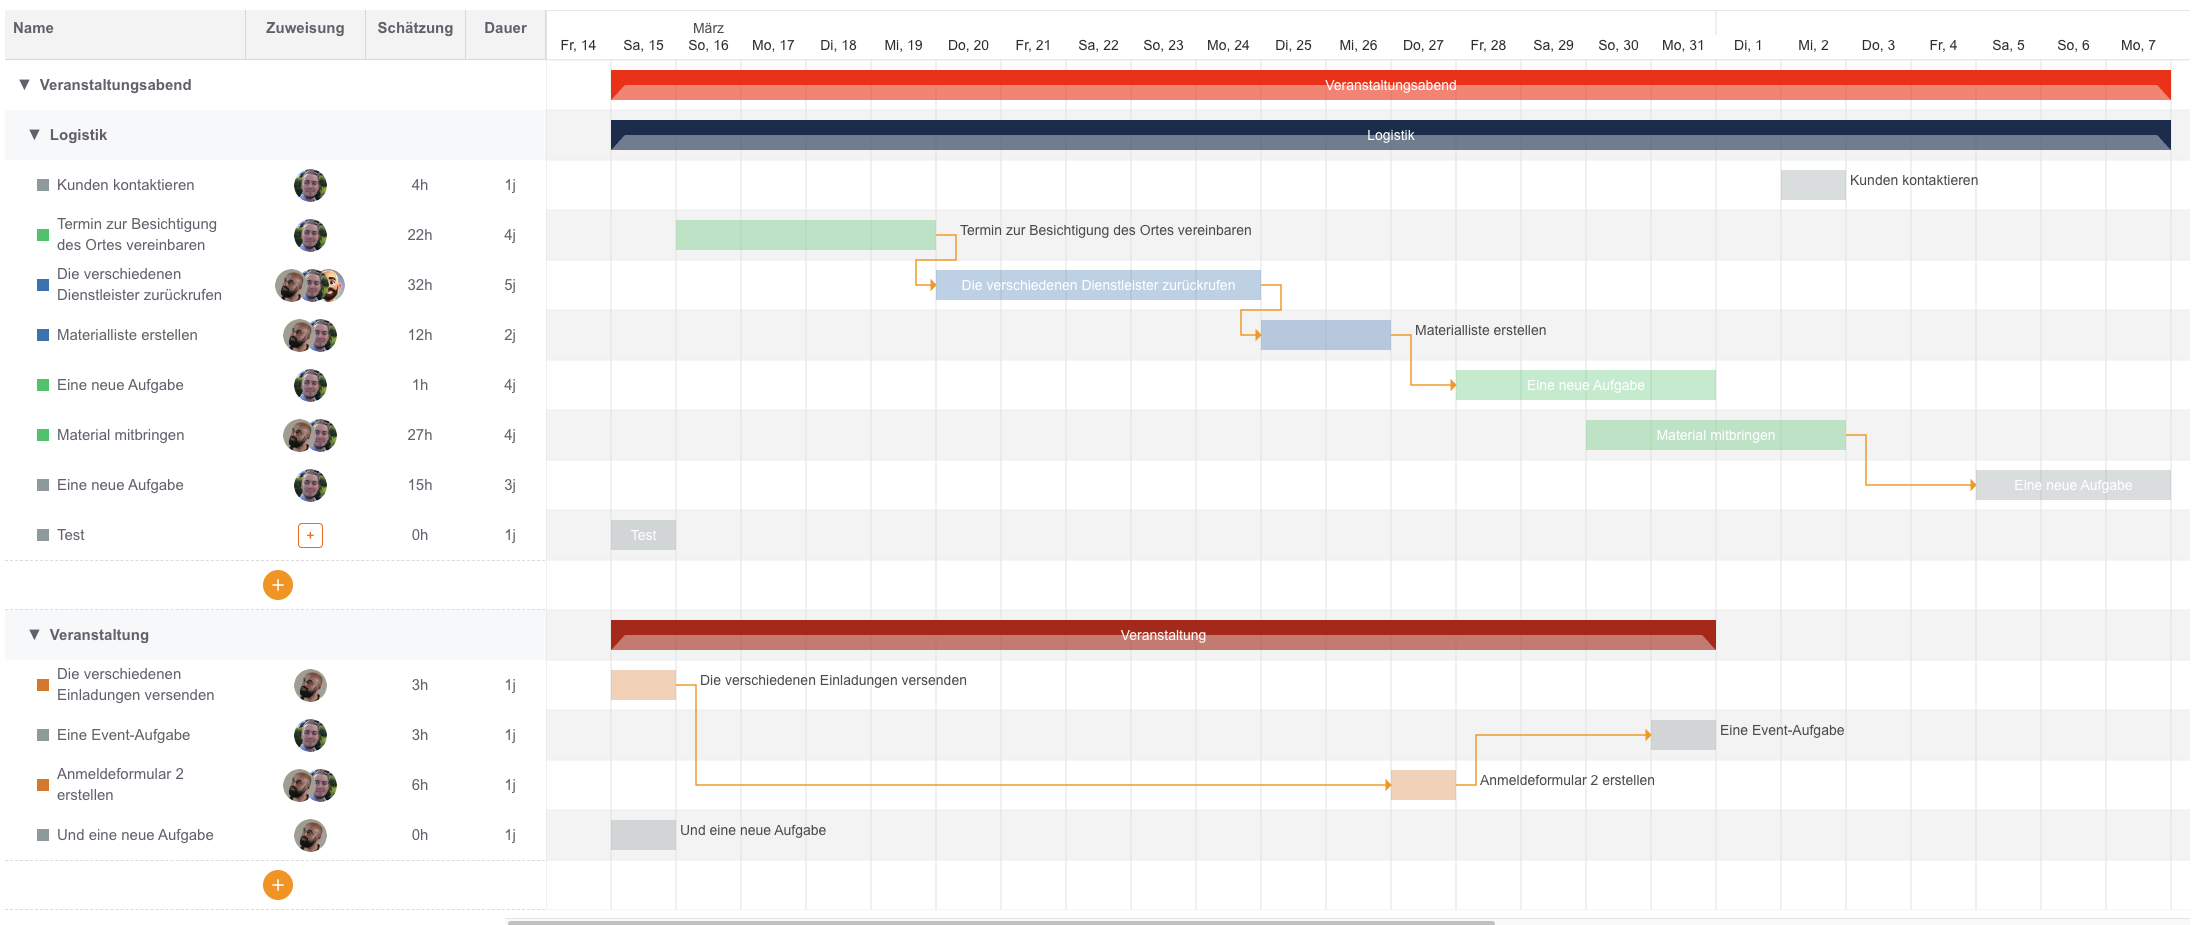Open the Eine Event-Aufgabe task name
Image resolution: width=2192 pixels, height=925 pixels.
pos(123,735)
